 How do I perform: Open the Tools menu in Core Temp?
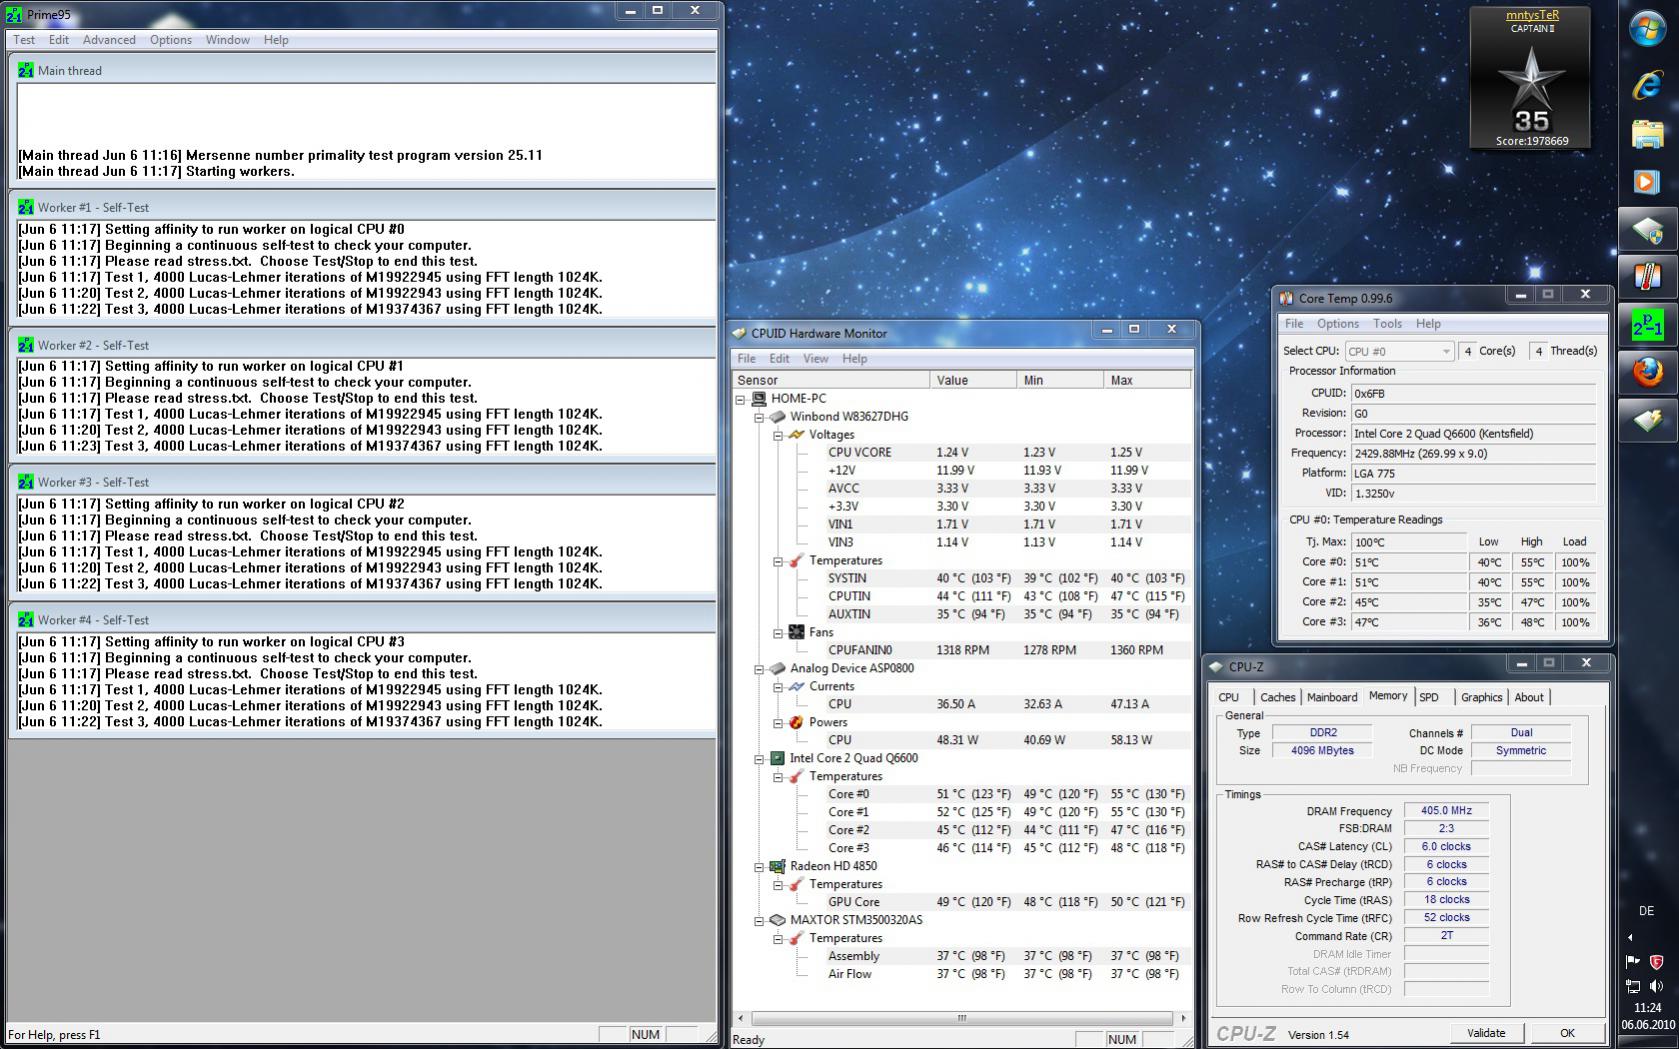coord(1387,324)
